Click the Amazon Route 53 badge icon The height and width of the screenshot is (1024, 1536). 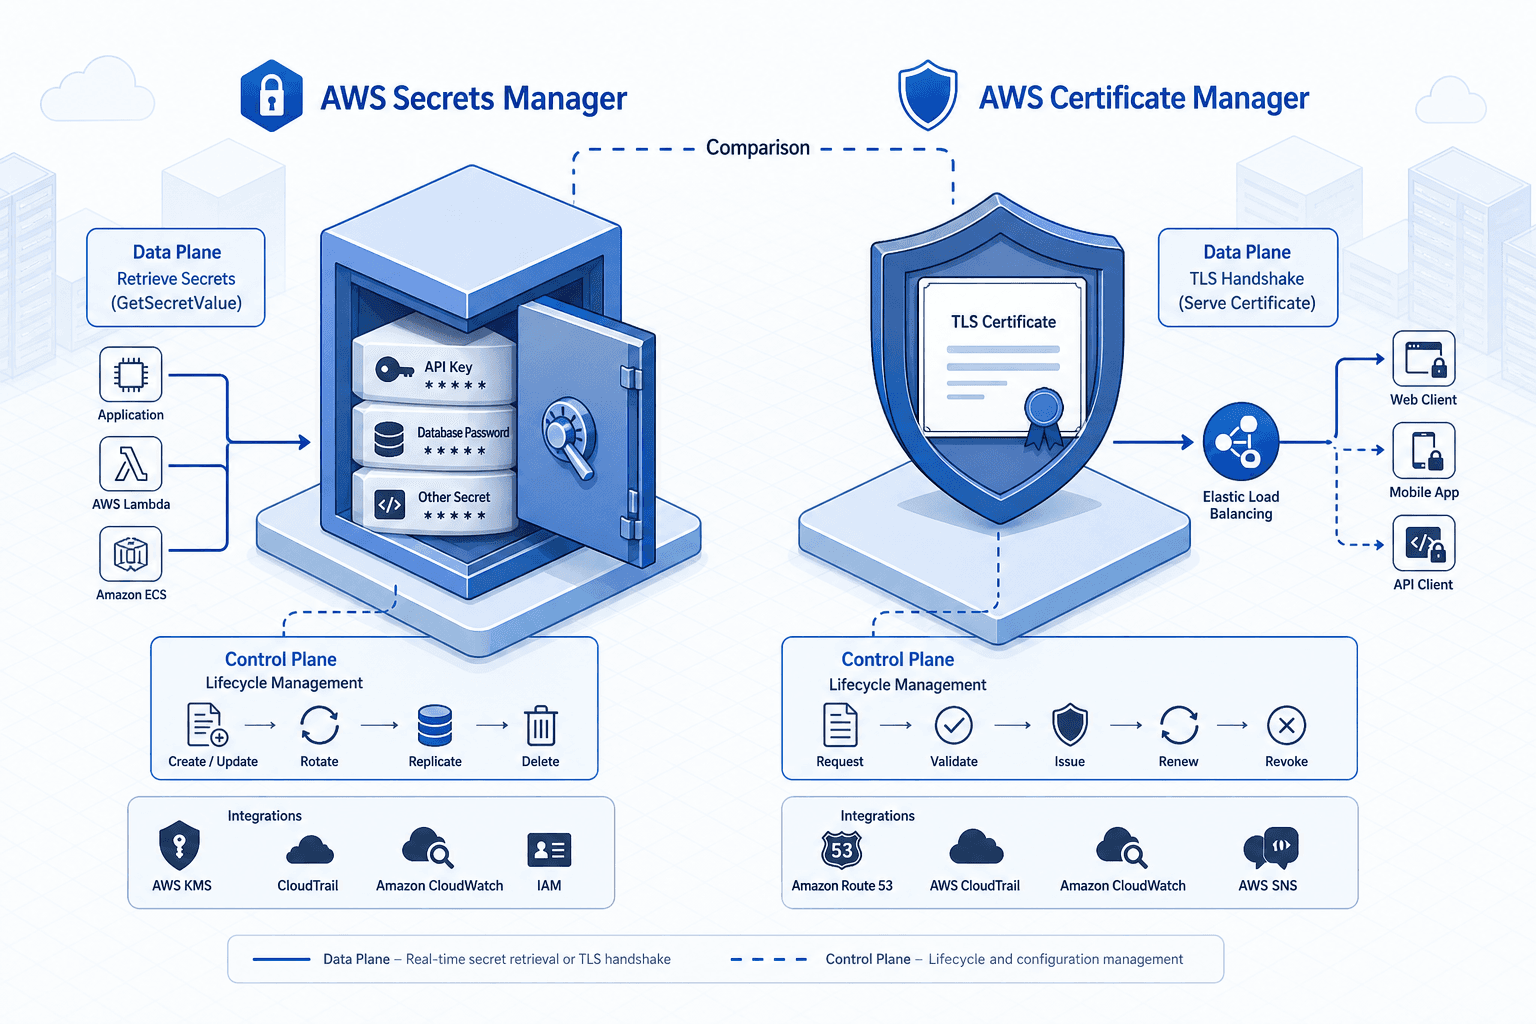[842, 850]
